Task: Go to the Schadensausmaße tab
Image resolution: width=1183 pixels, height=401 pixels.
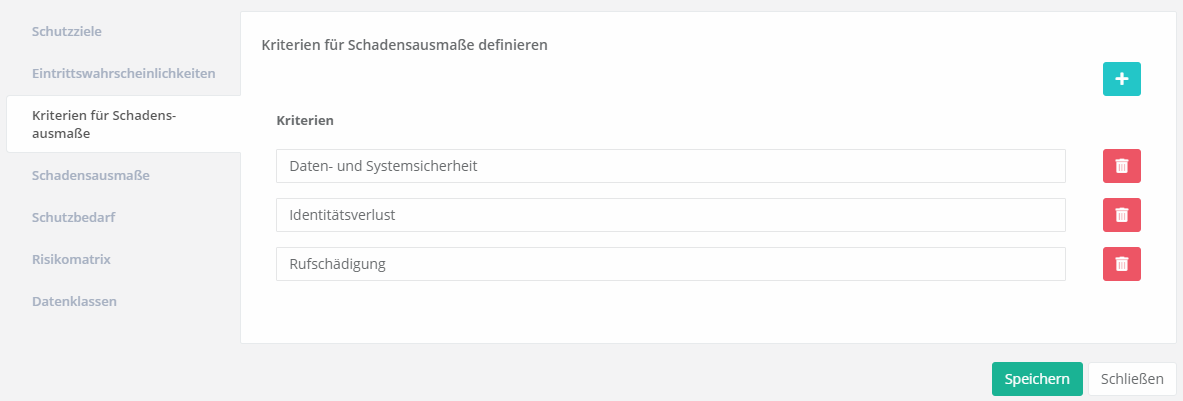Action: (91, 175)
